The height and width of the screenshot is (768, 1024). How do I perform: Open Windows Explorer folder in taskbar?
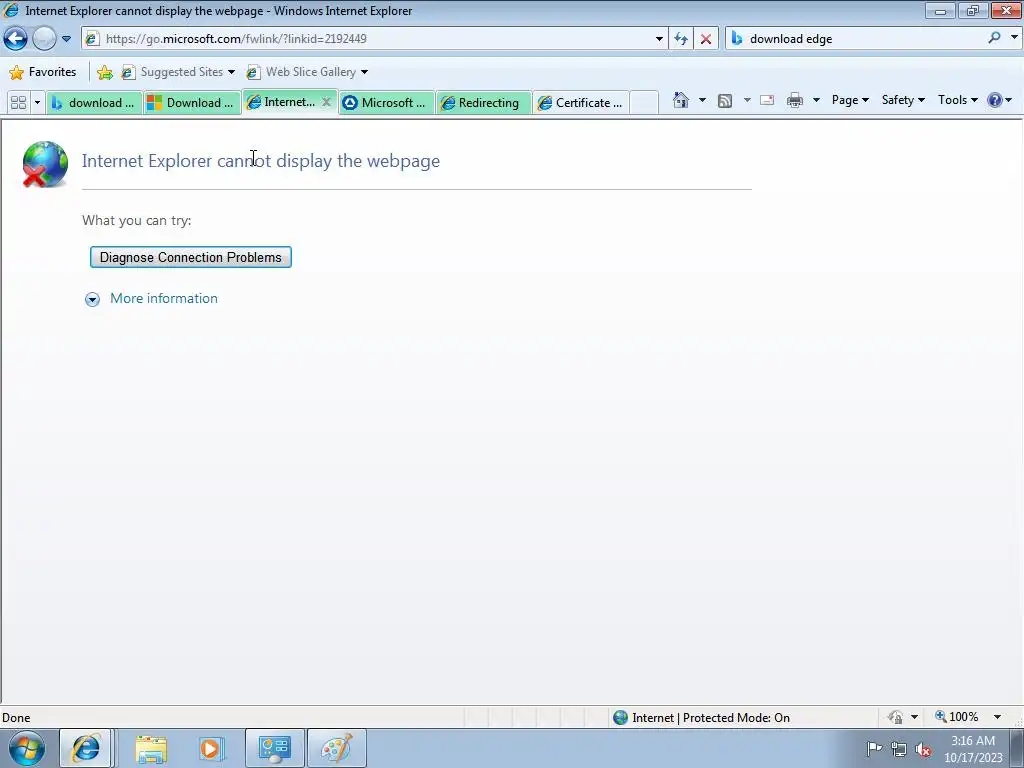[151, 748]
